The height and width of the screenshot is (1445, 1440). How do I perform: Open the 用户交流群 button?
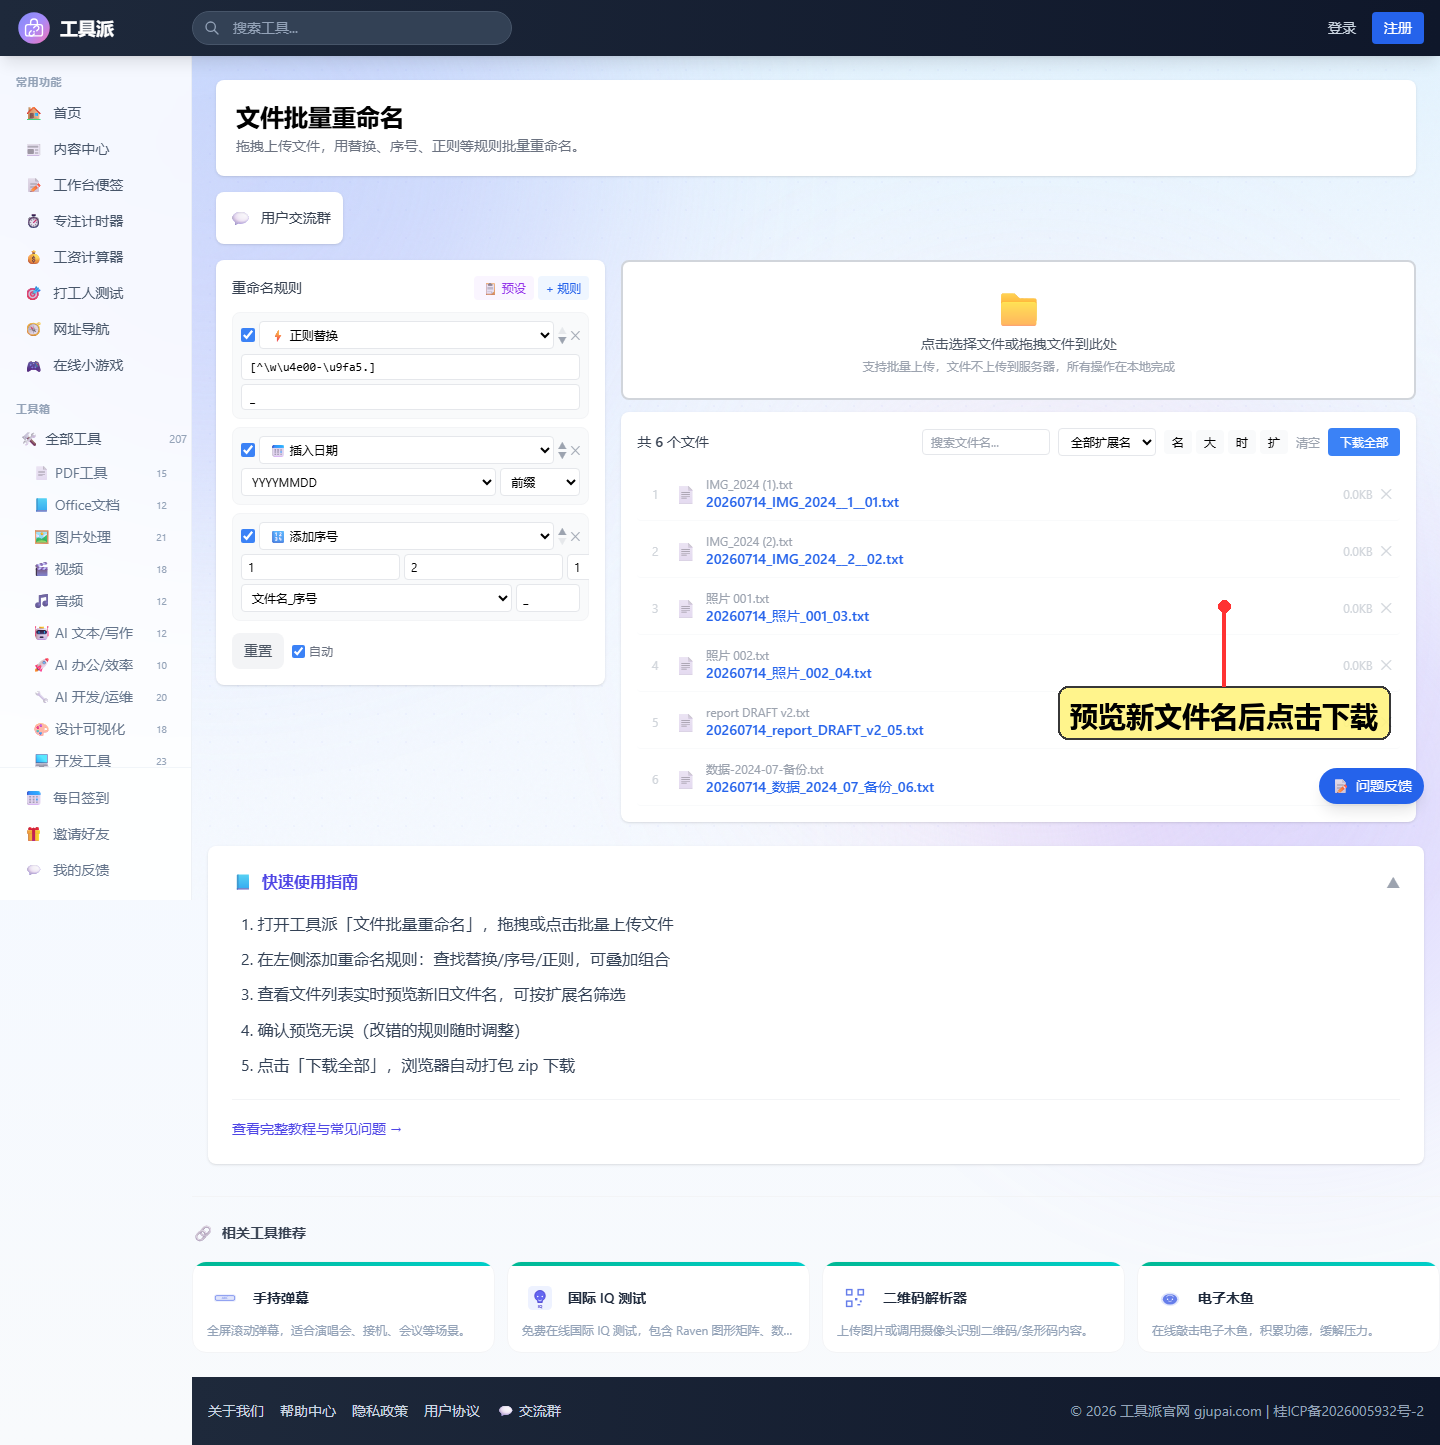coord(279,218)
